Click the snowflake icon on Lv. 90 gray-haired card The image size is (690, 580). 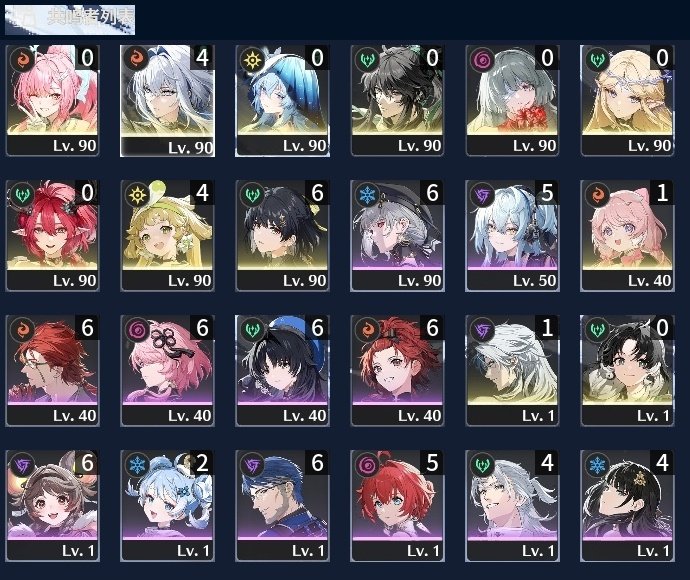(x=367, y=195)
